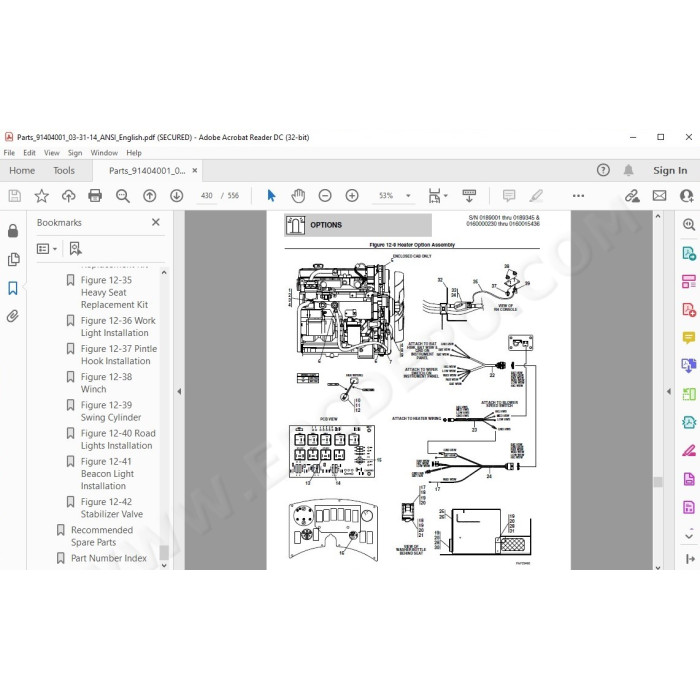Open the Window menu
This screenshot has height=700, width=700.
pos(104,153)
